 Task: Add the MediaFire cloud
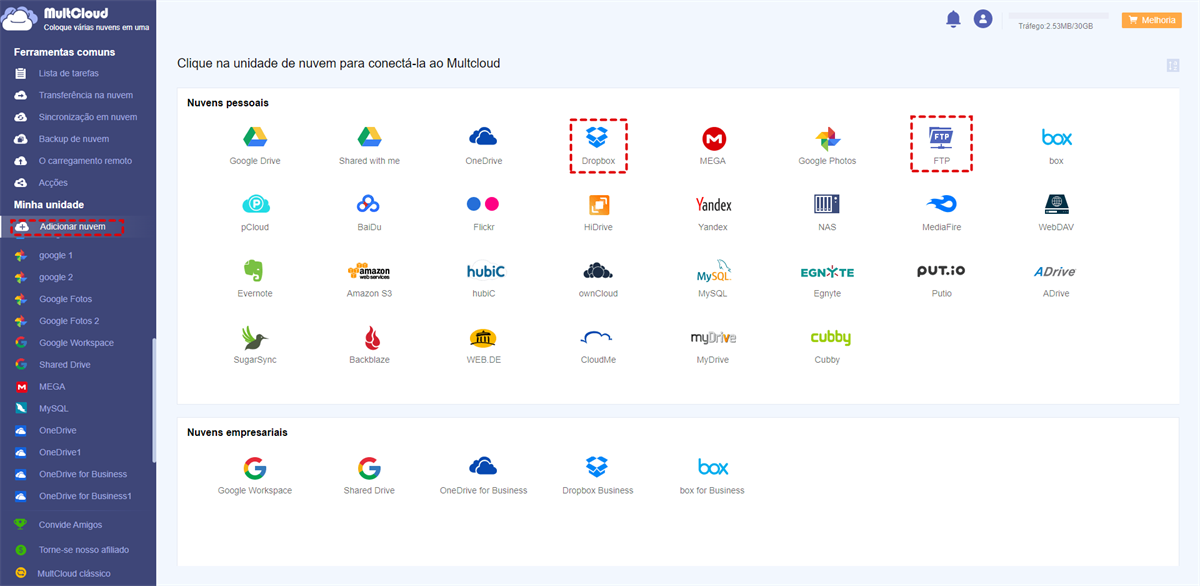941,212
